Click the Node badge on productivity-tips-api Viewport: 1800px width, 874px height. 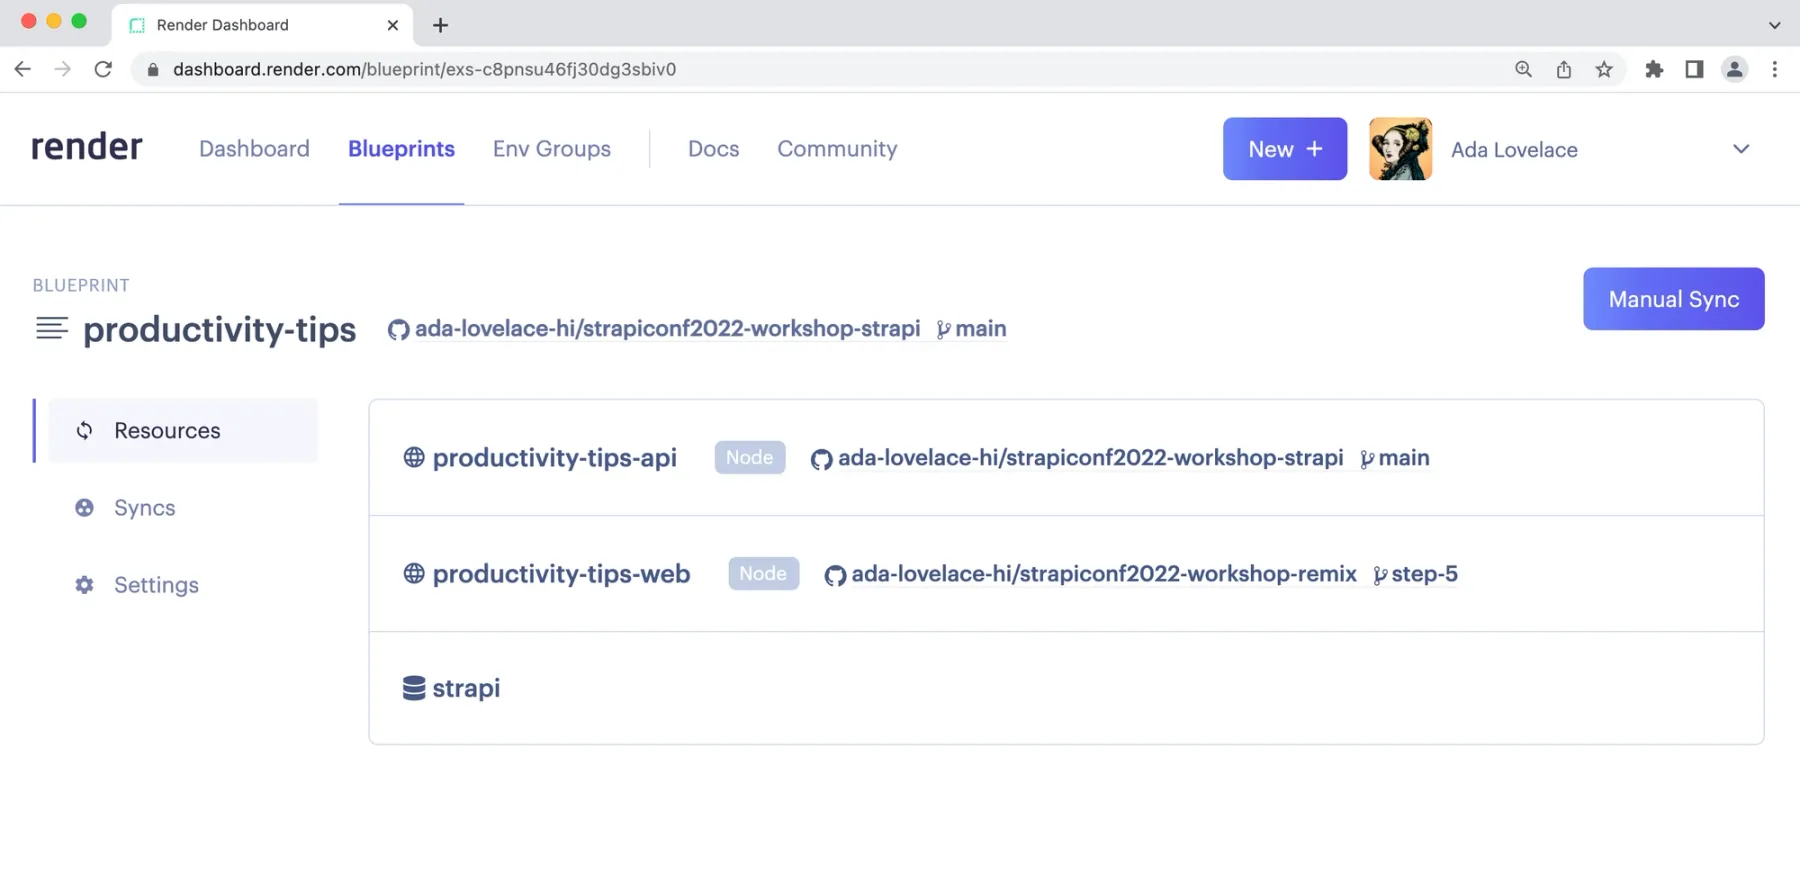tap(749, 457)
